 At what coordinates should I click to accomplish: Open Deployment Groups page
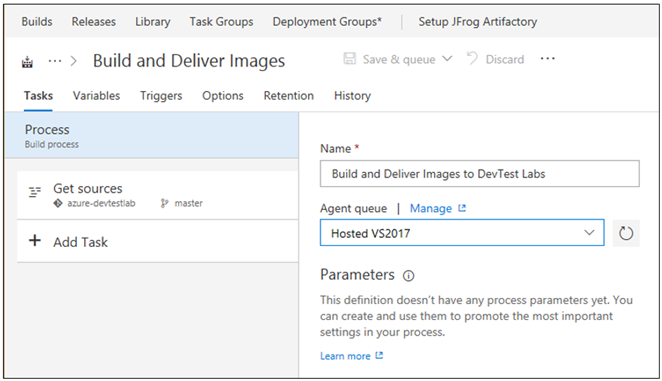[327, 22]
